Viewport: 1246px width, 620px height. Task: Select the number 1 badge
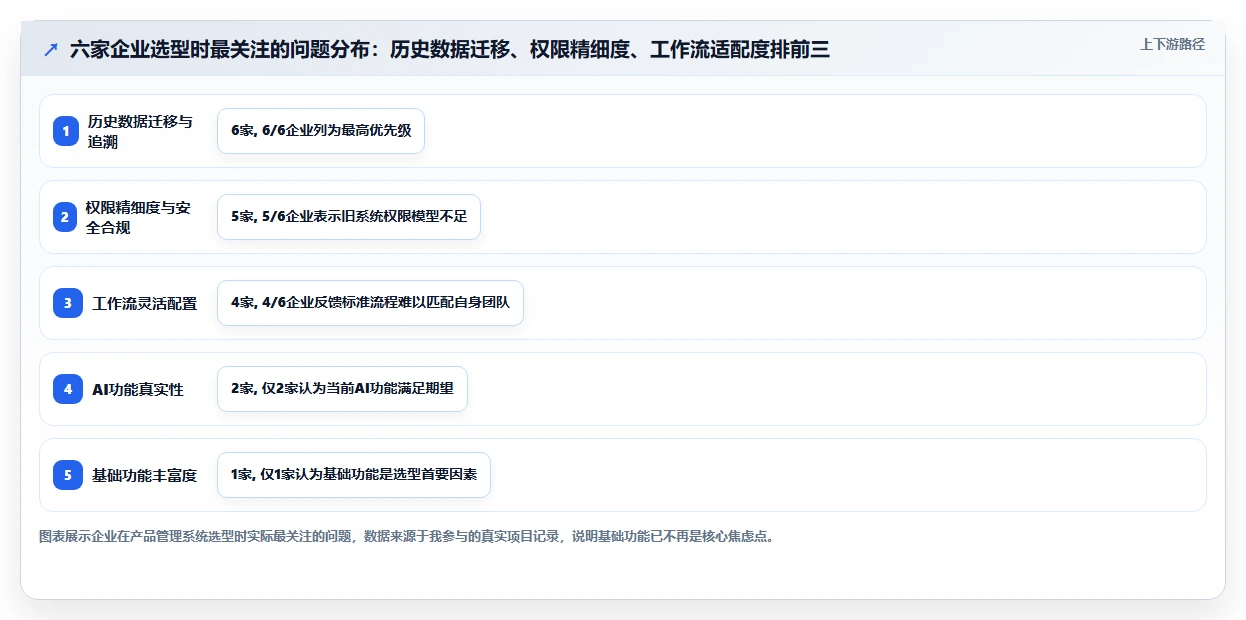[x=66, y=131]
